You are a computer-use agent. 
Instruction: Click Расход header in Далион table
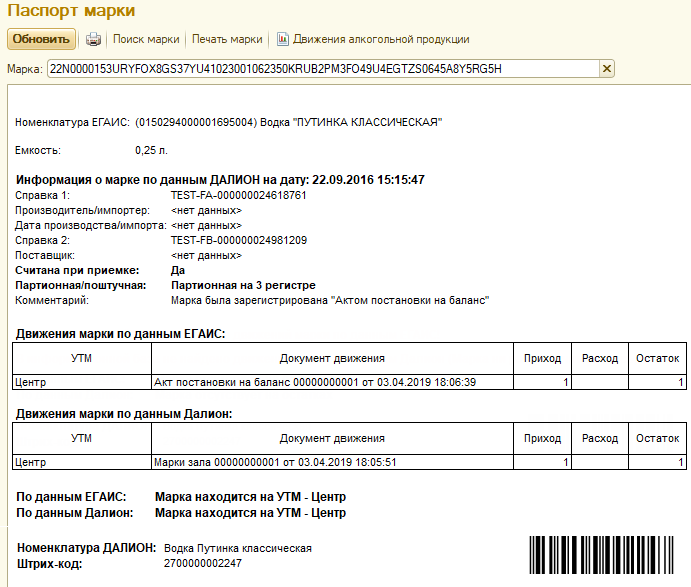pos(600,438)
